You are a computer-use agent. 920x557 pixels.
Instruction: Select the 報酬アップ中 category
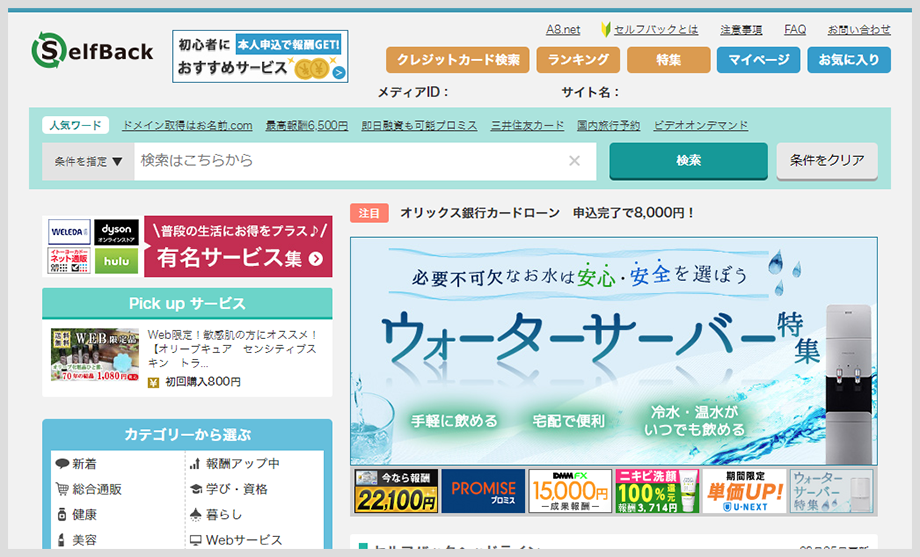(x=235, y=464)
